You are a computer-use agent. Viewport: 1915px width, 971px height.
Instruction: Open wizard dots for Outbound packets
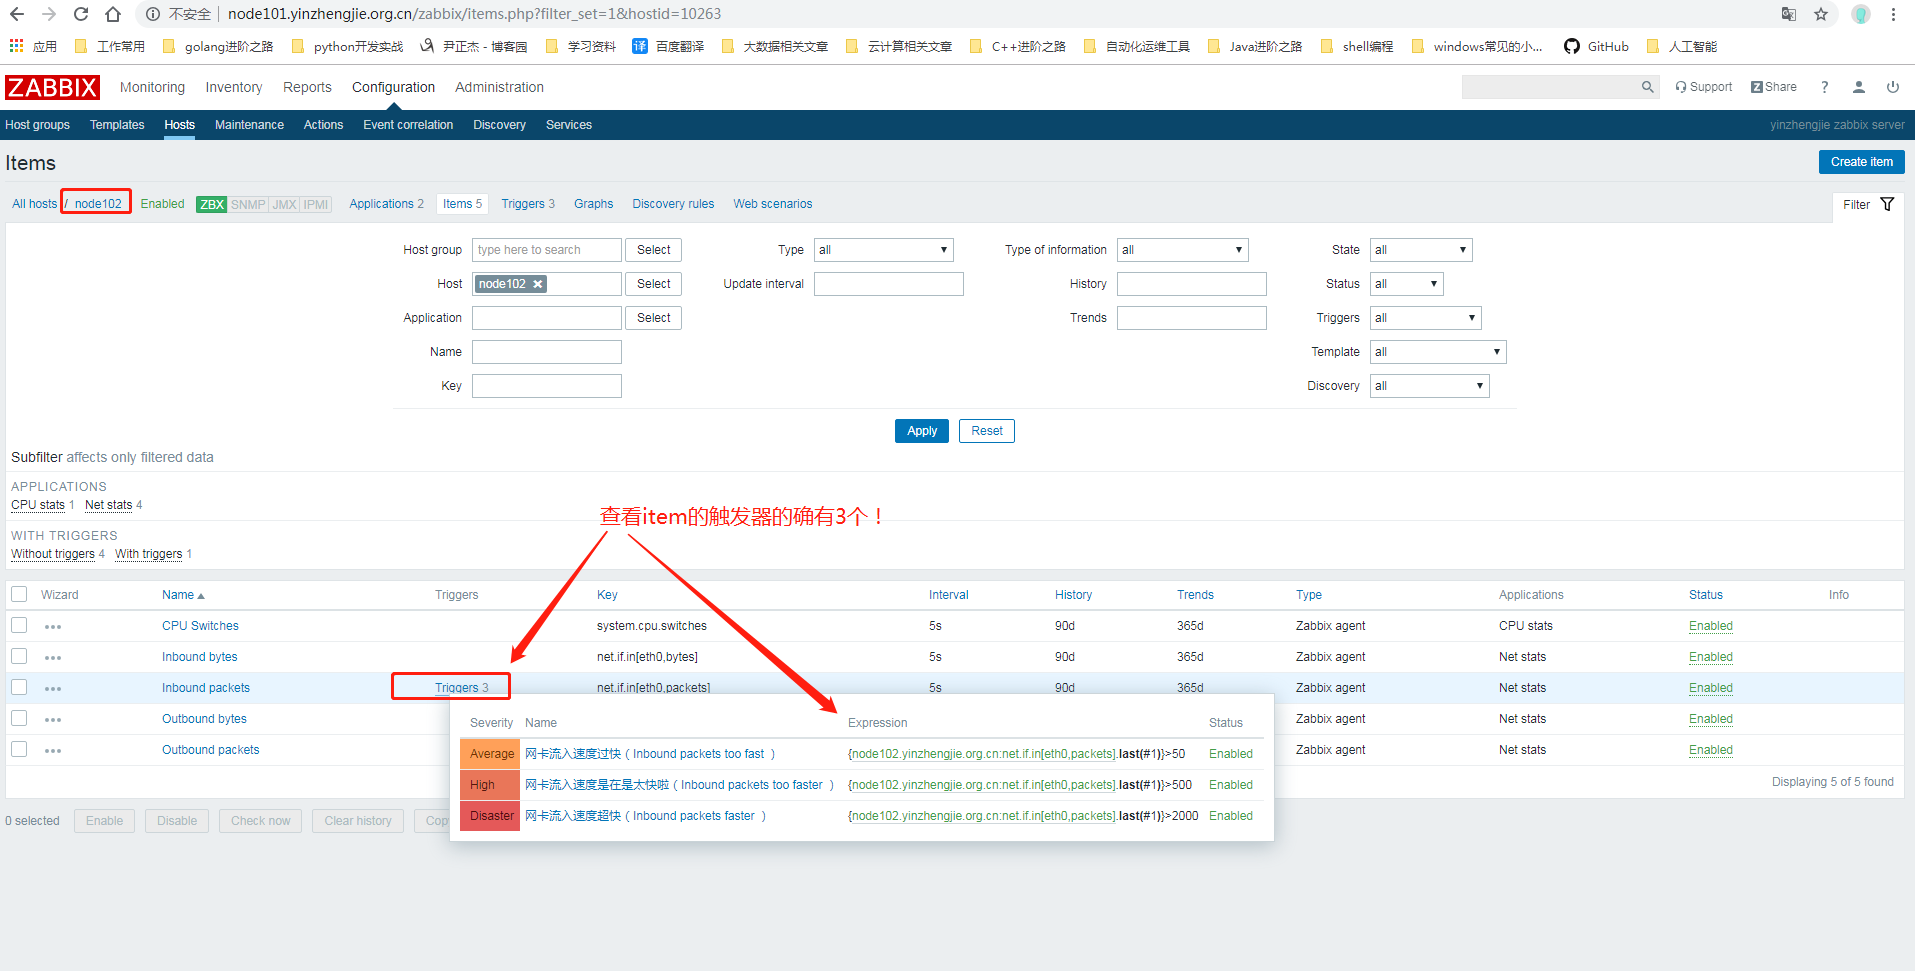53,751
